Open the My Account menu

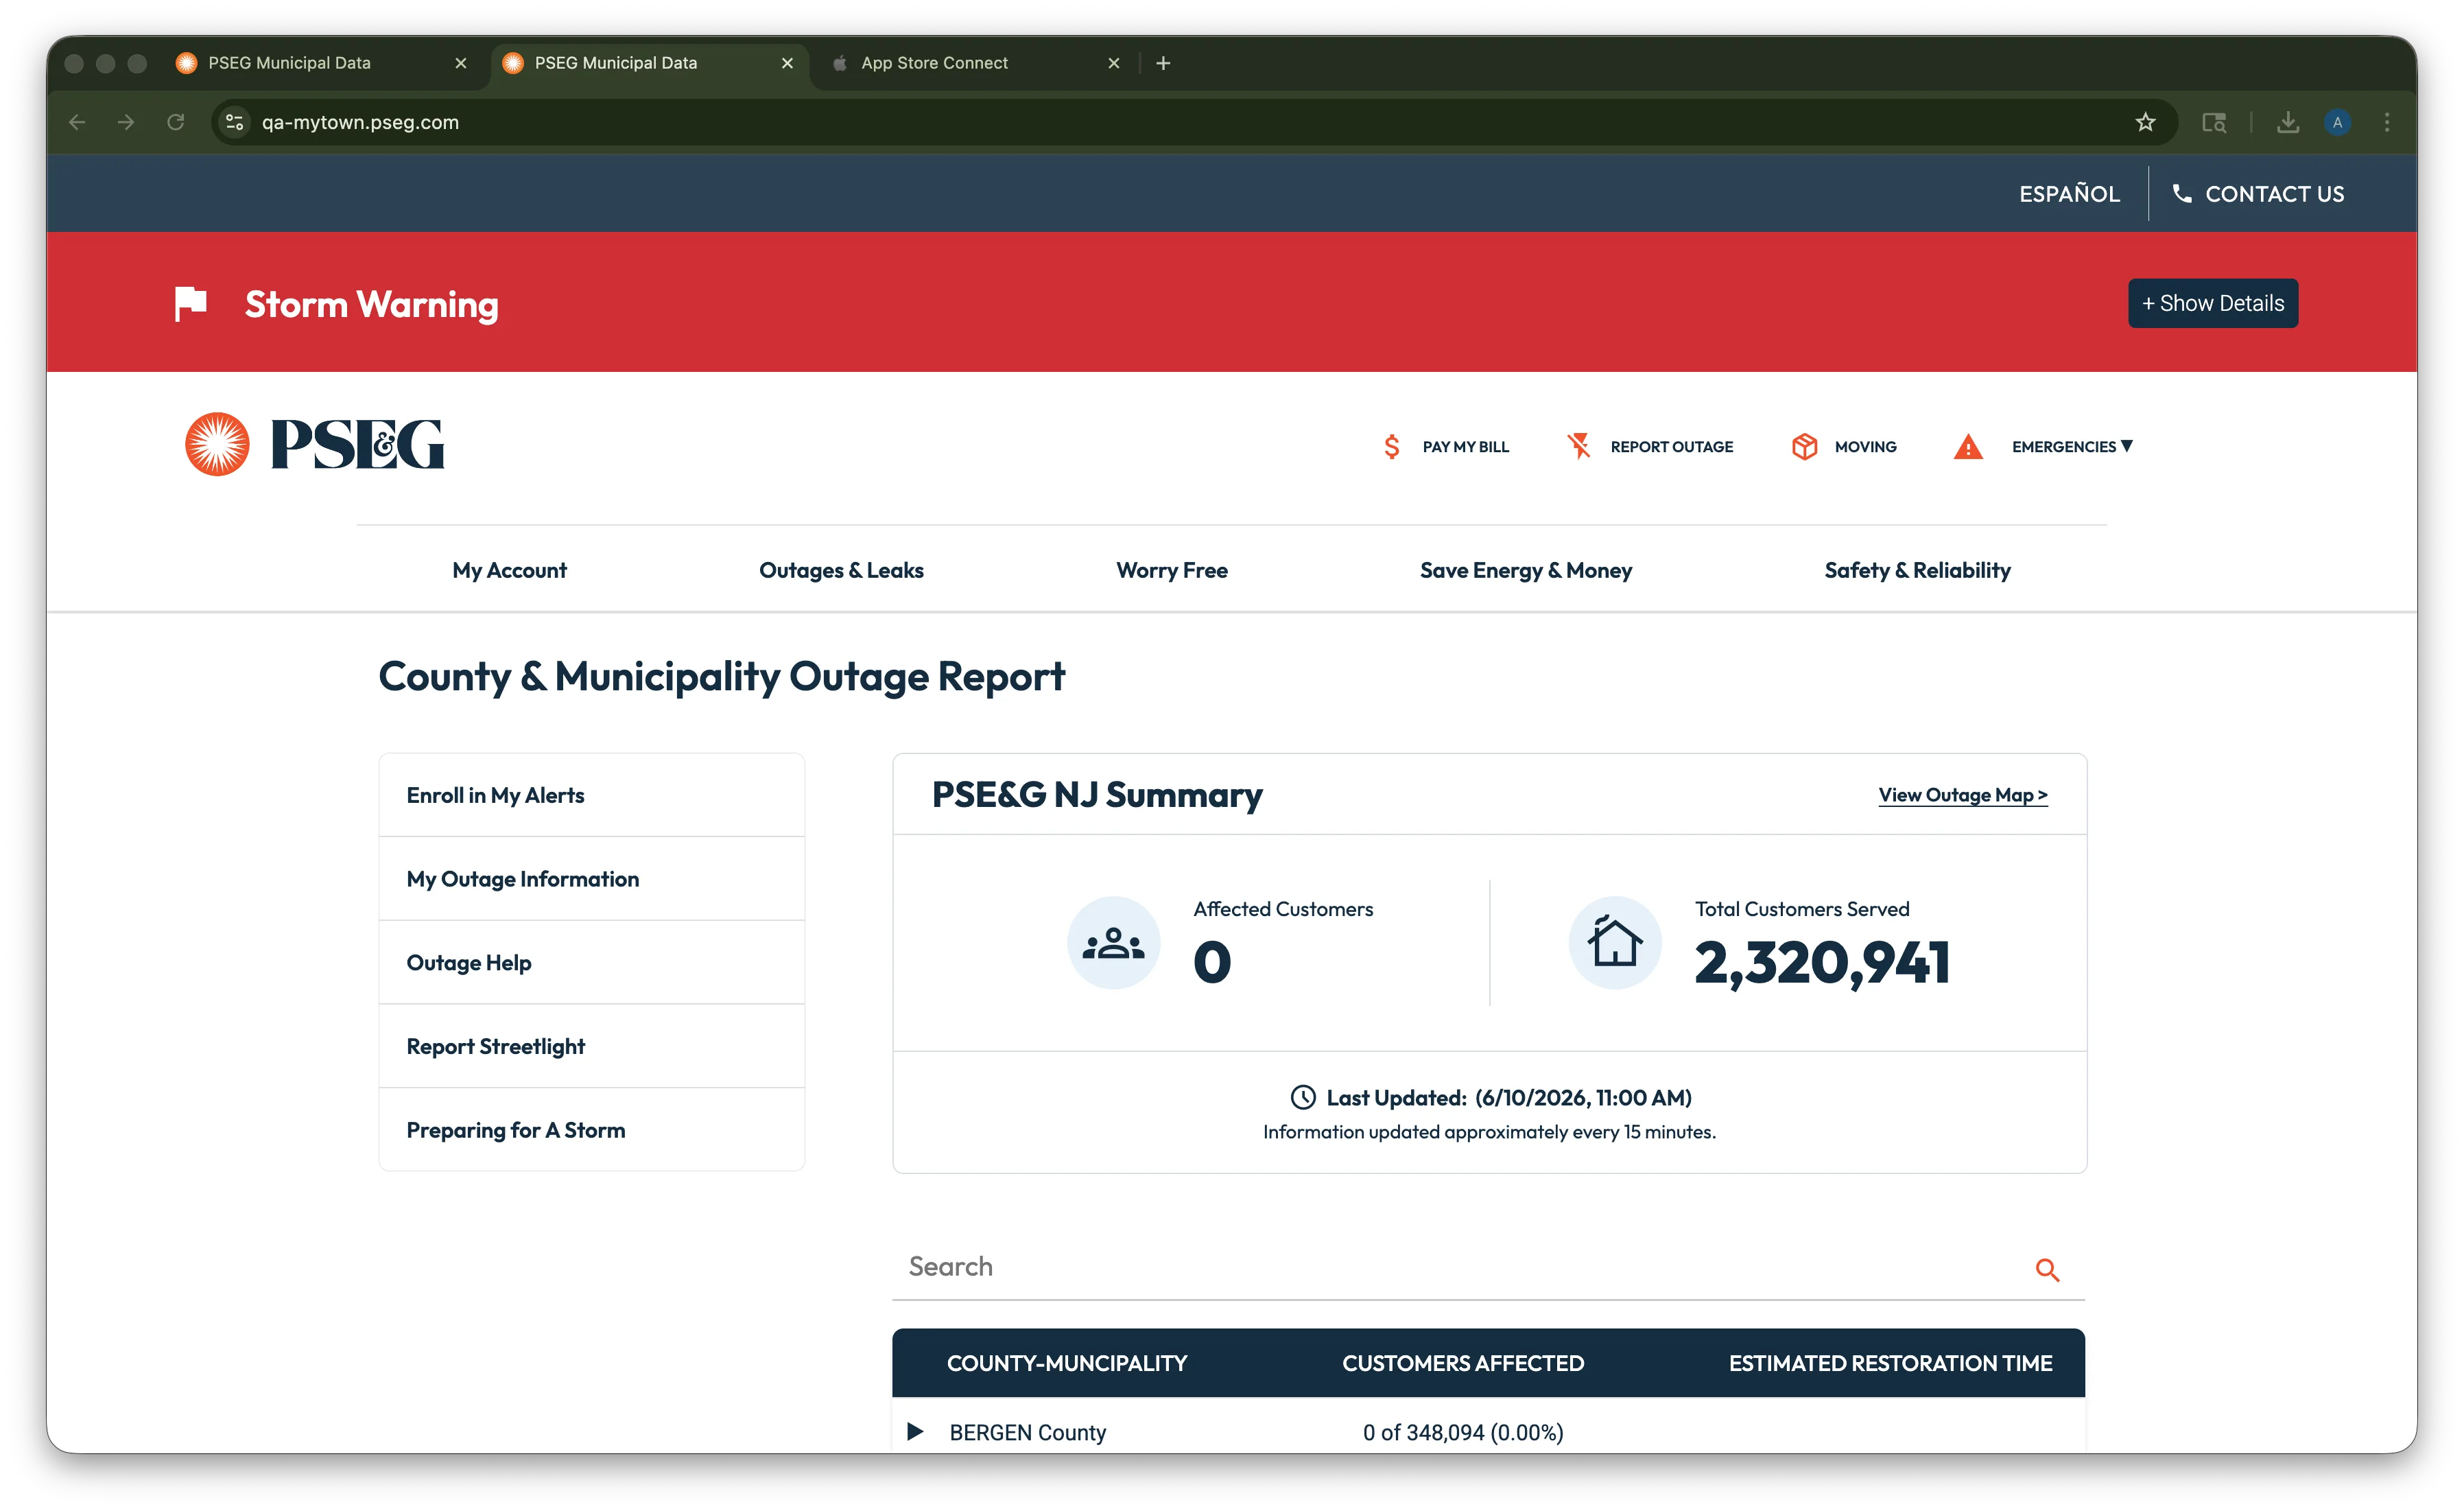click(509, 571)
